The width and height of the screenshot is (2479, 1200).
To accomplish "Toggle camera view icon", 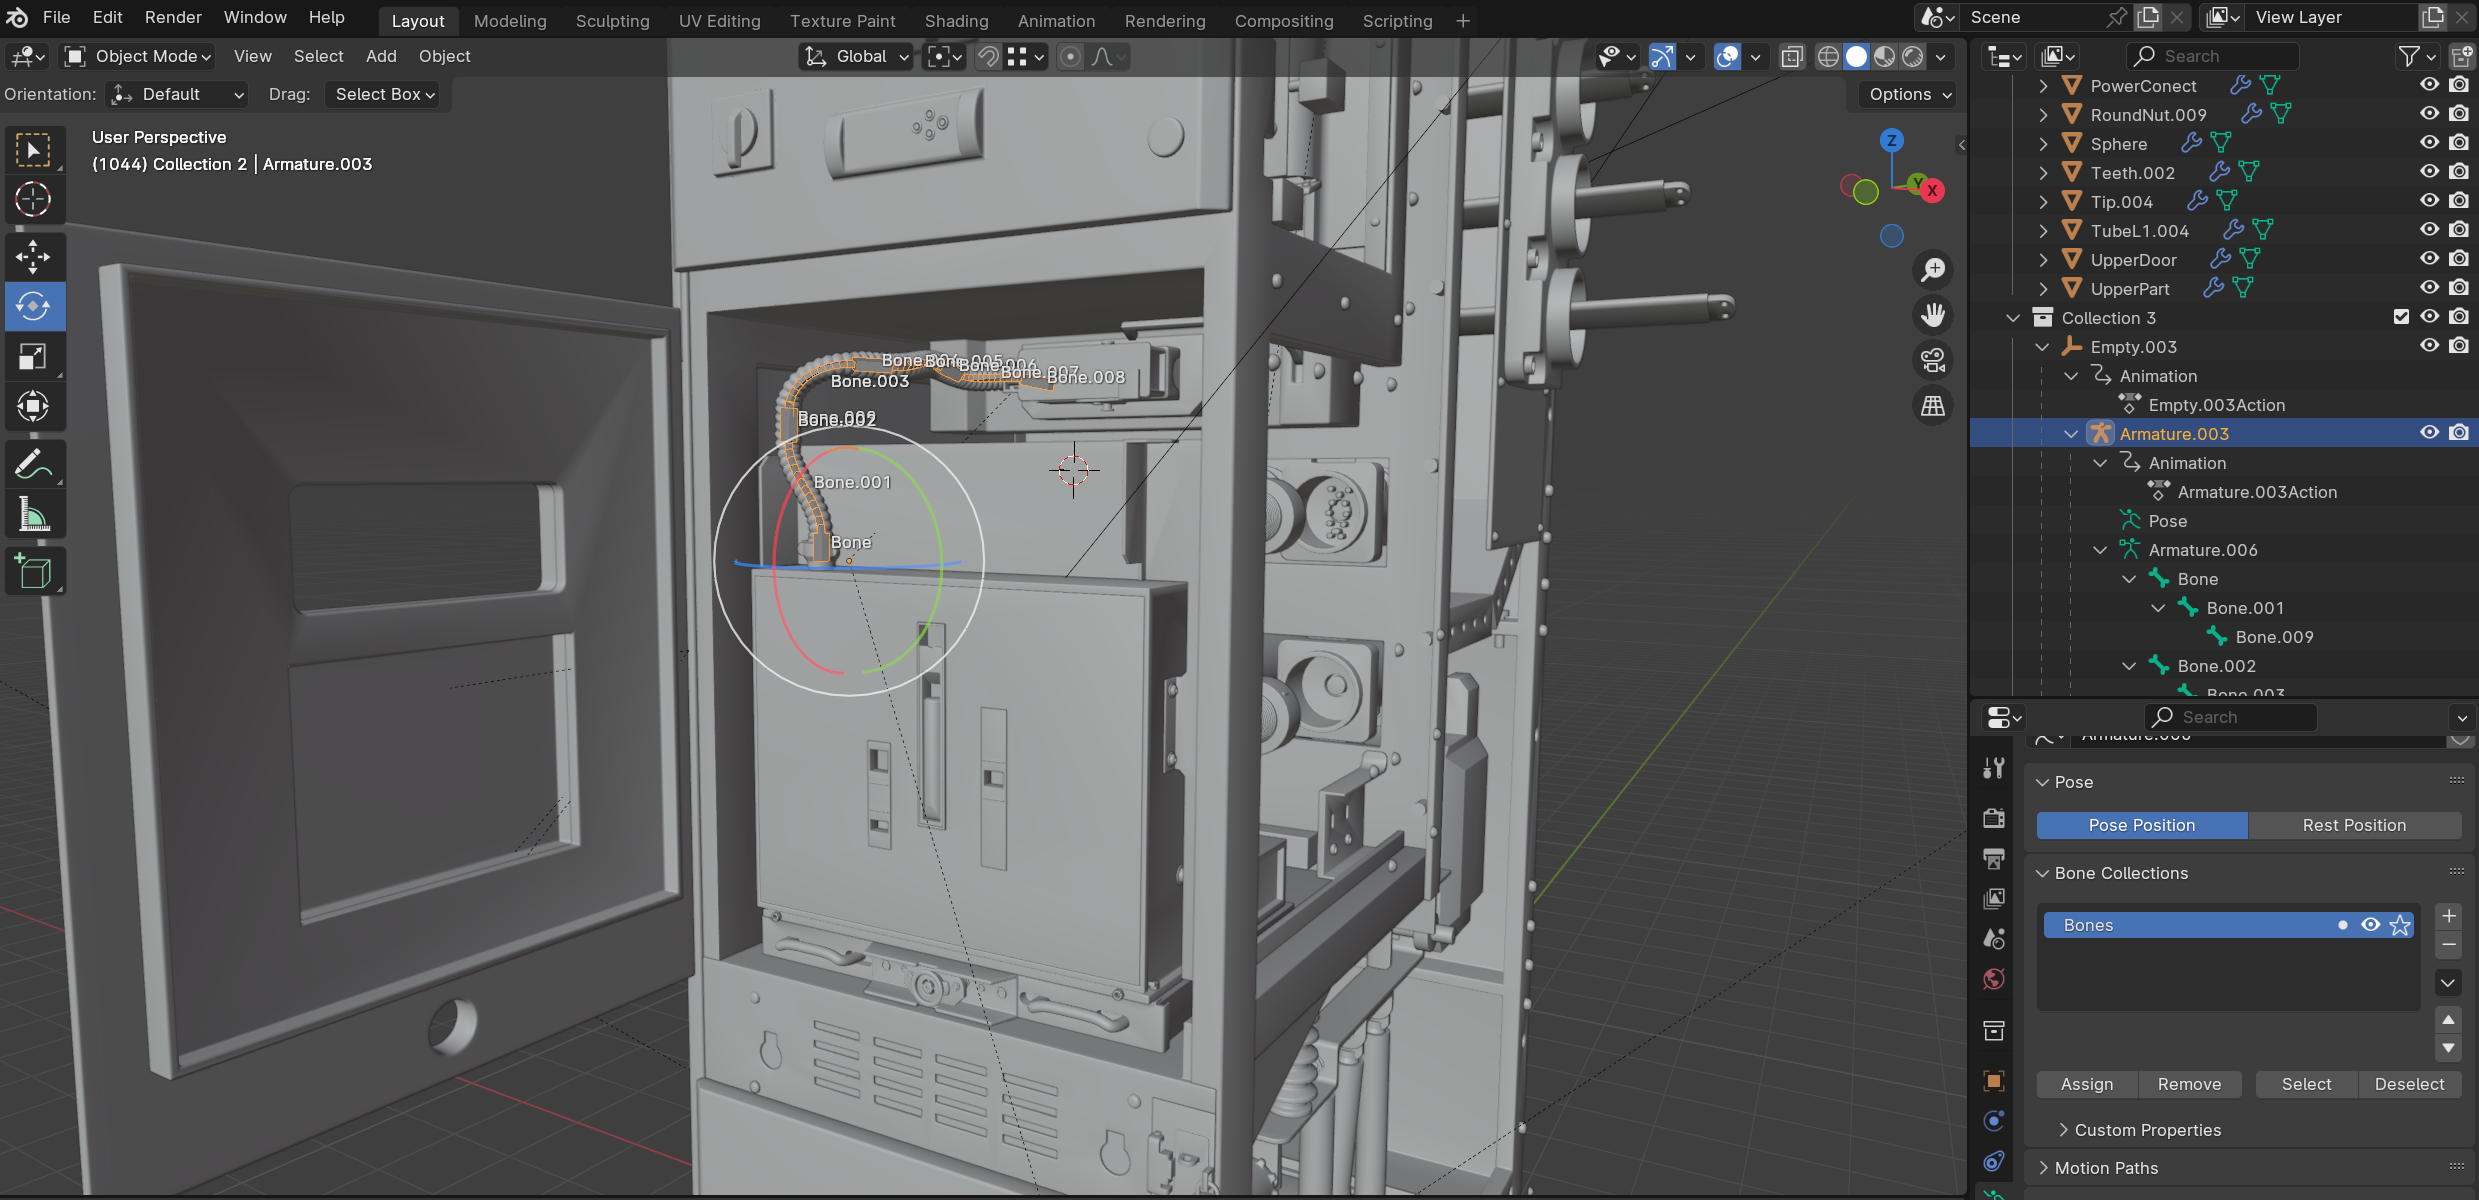I will coord(1933,360).
